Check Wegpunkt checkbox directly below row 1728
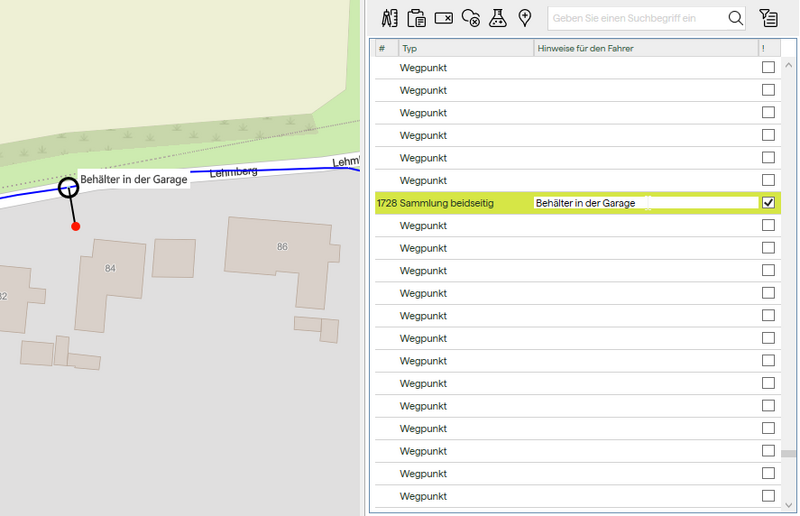 [x=768, y=225]
